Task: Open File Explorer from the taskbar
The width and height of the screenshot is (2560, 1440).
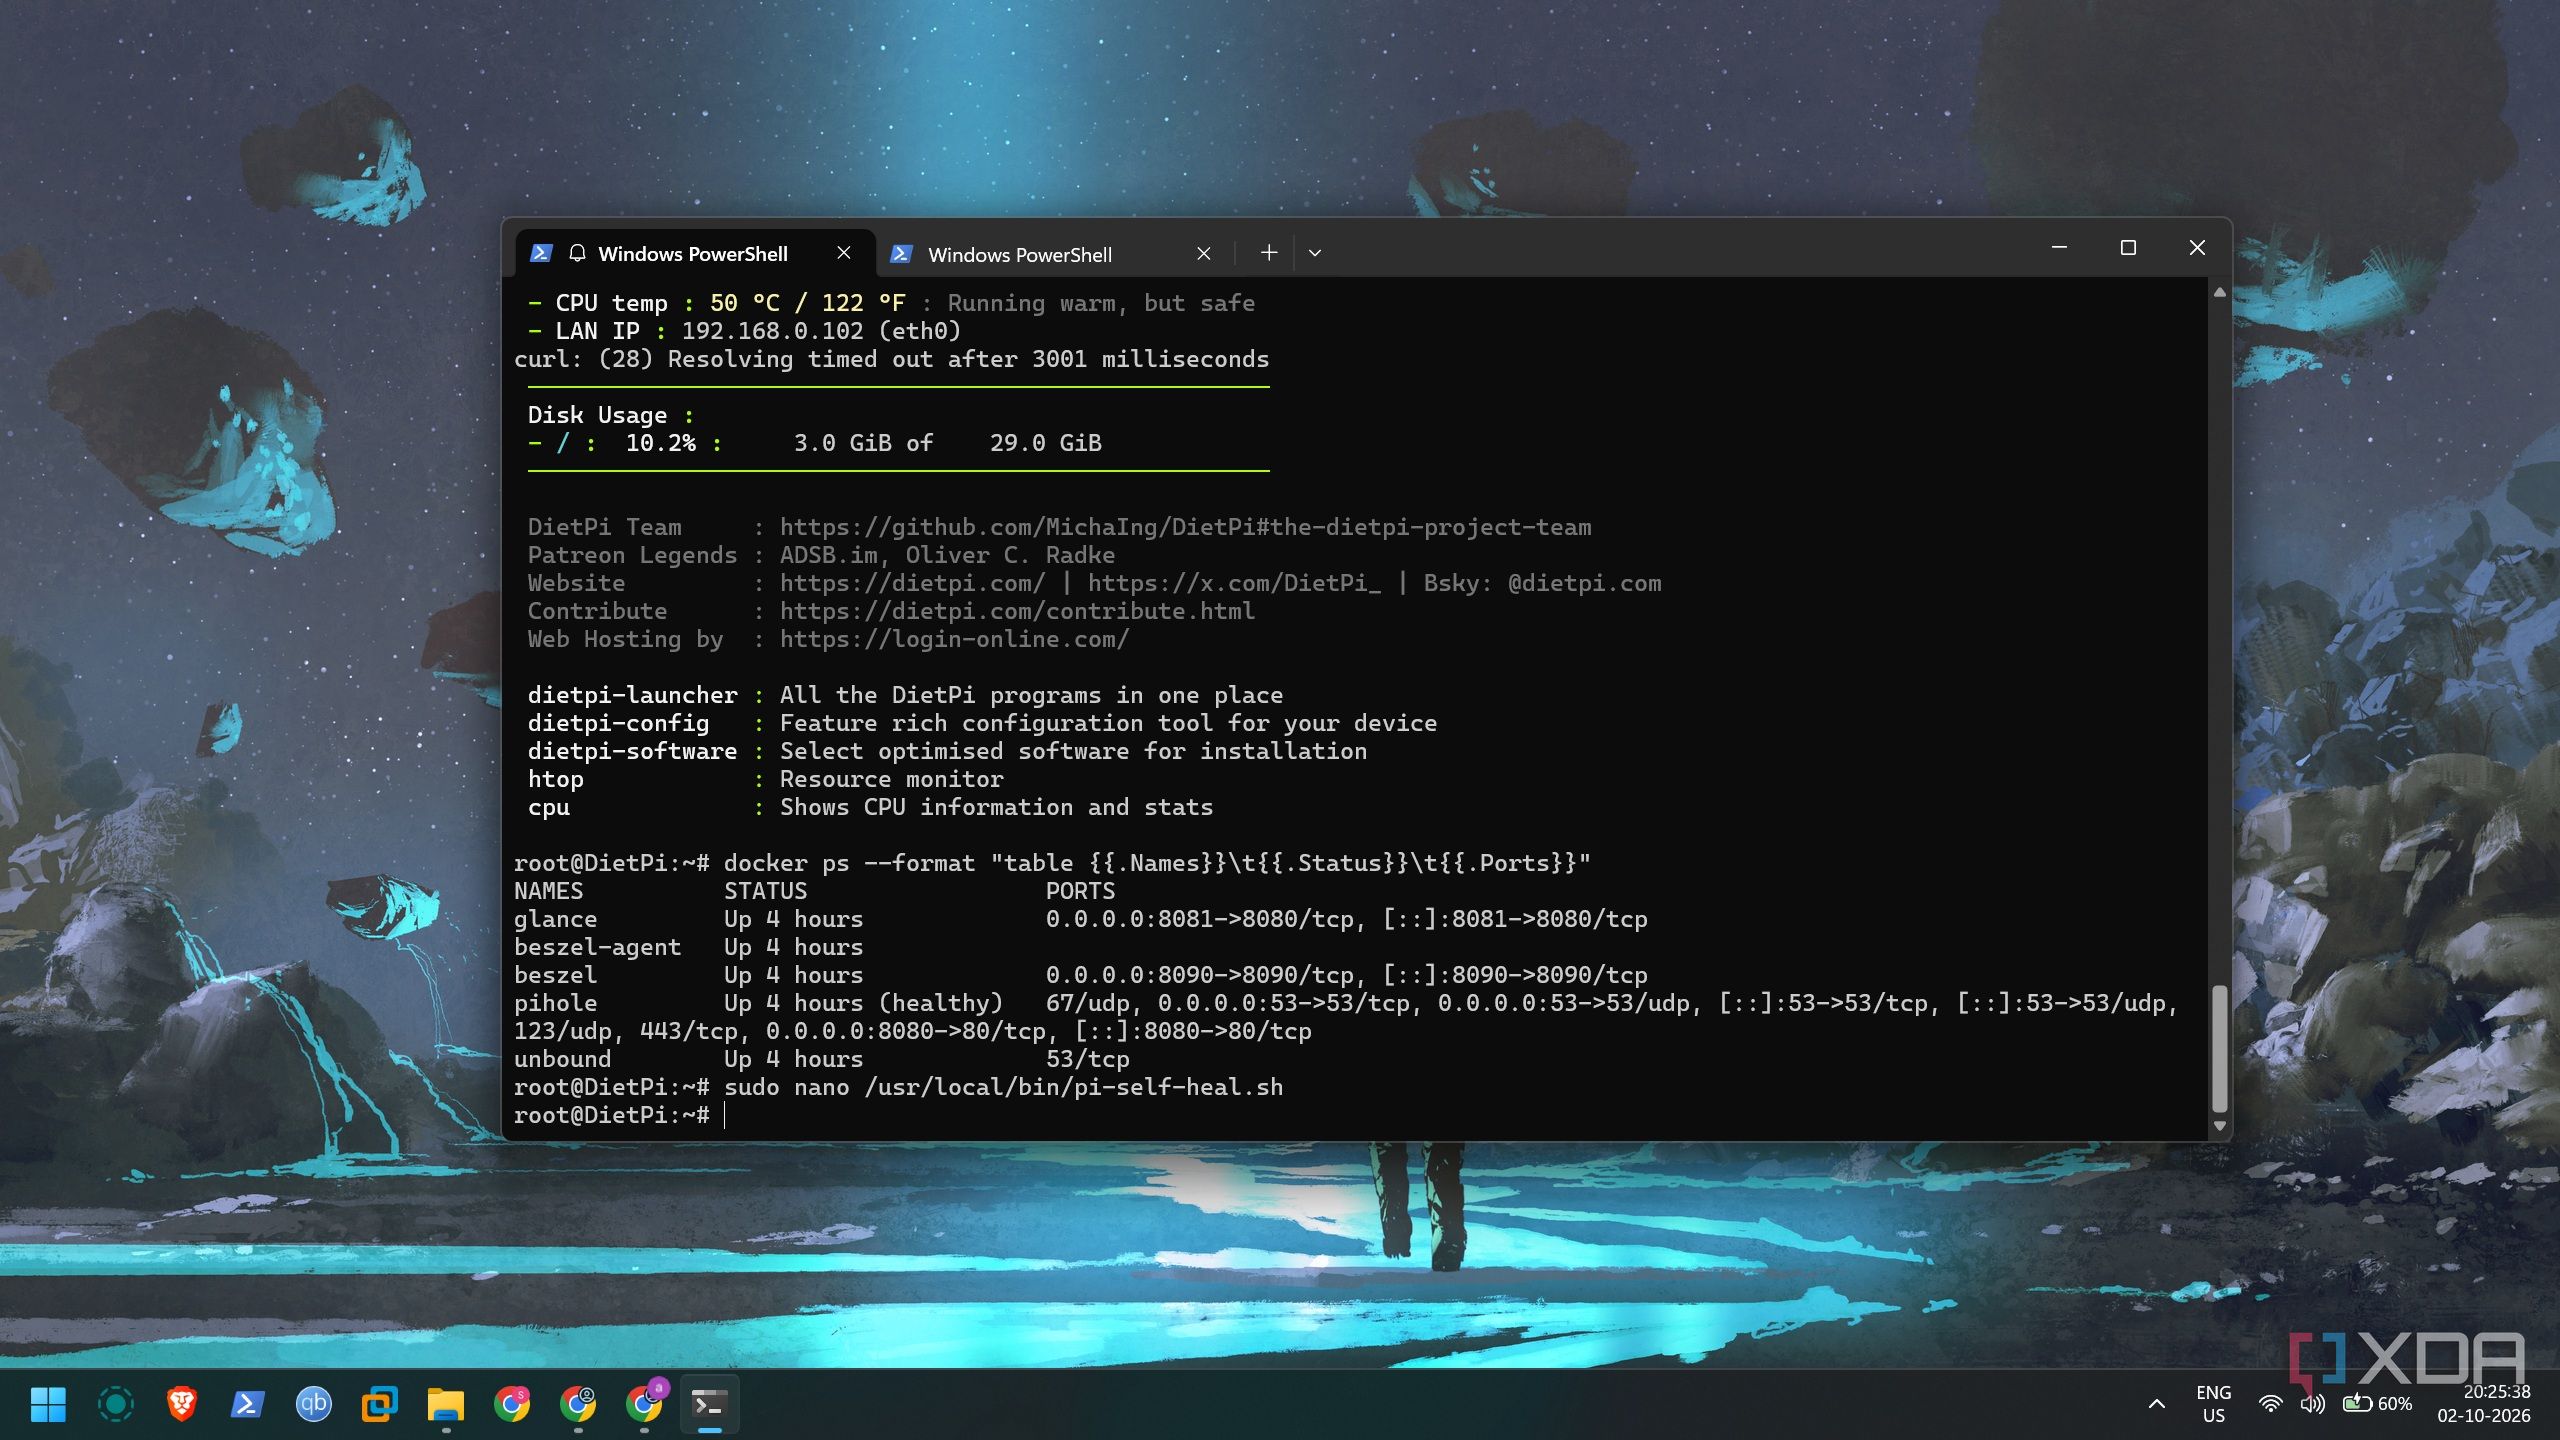Action: point(445,1404)
